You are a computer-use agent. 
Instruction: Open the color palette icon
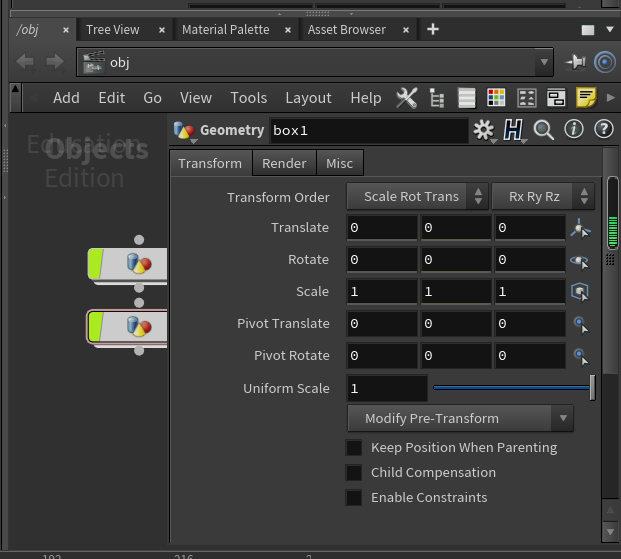(x=496, y=98)
